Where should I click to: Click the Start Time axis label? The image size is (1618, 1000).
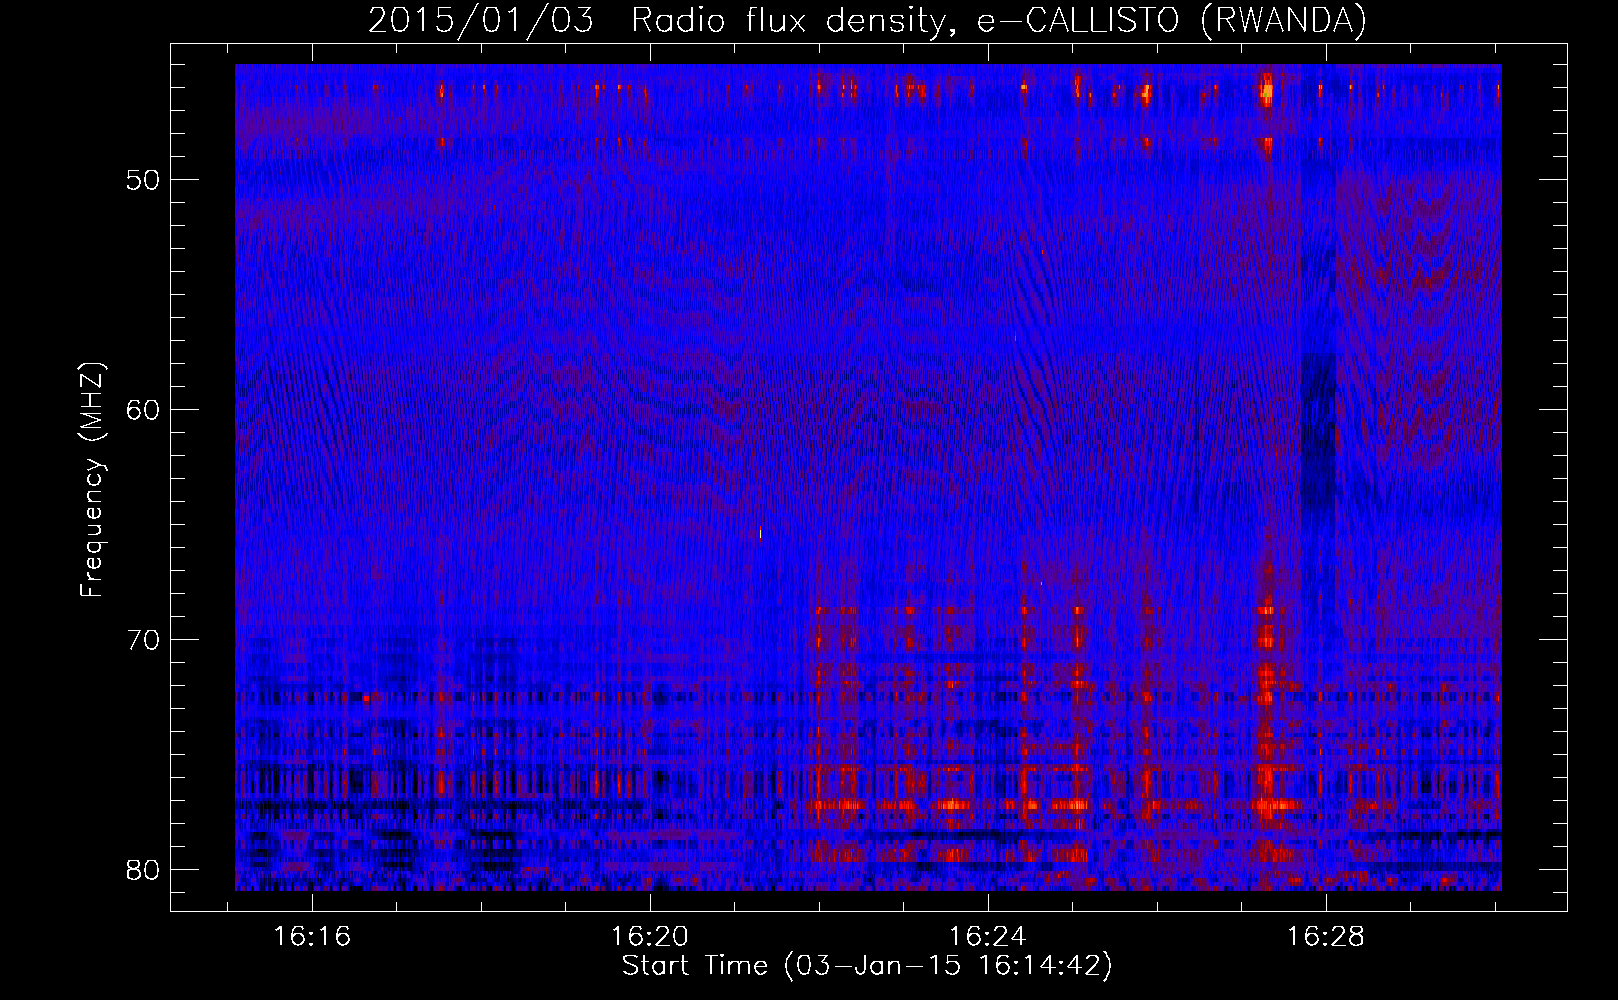[x=867, y=966]
